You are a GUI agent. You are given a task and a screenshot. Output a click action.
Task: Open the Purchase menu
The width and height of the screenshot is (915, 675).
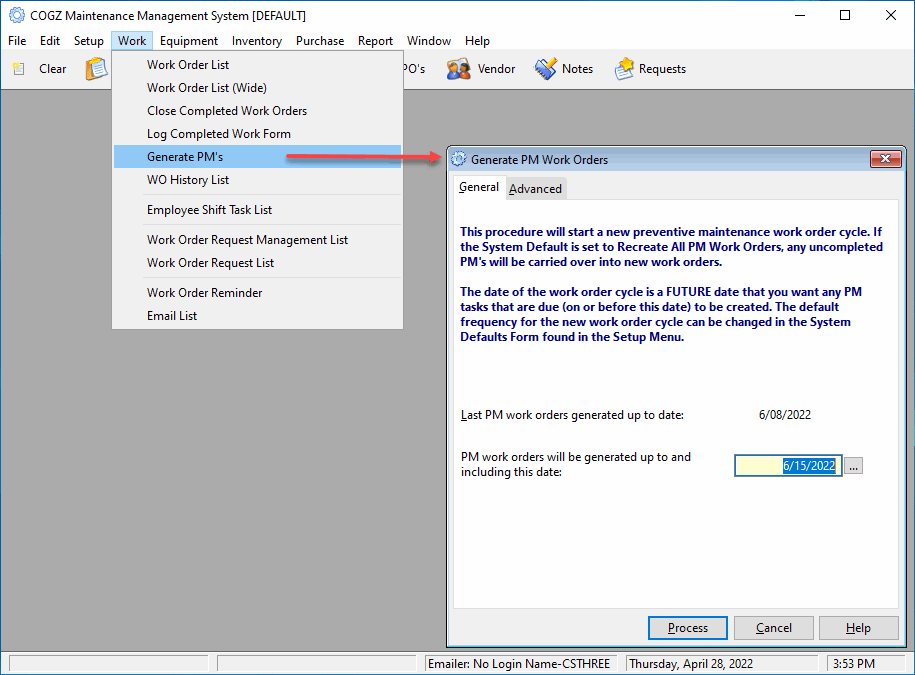pyautogui.click(x=320, y=41)
